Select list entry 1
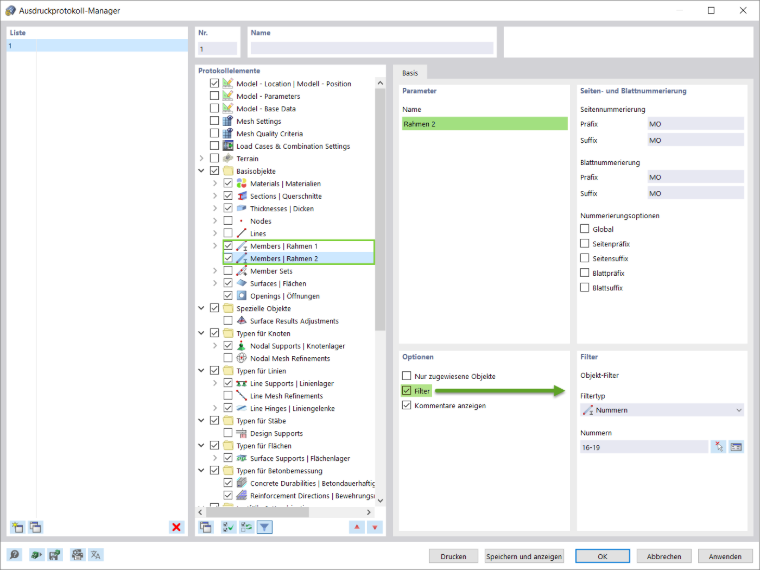This screenshot has width=760, height=570. click(x=97, y=46)
